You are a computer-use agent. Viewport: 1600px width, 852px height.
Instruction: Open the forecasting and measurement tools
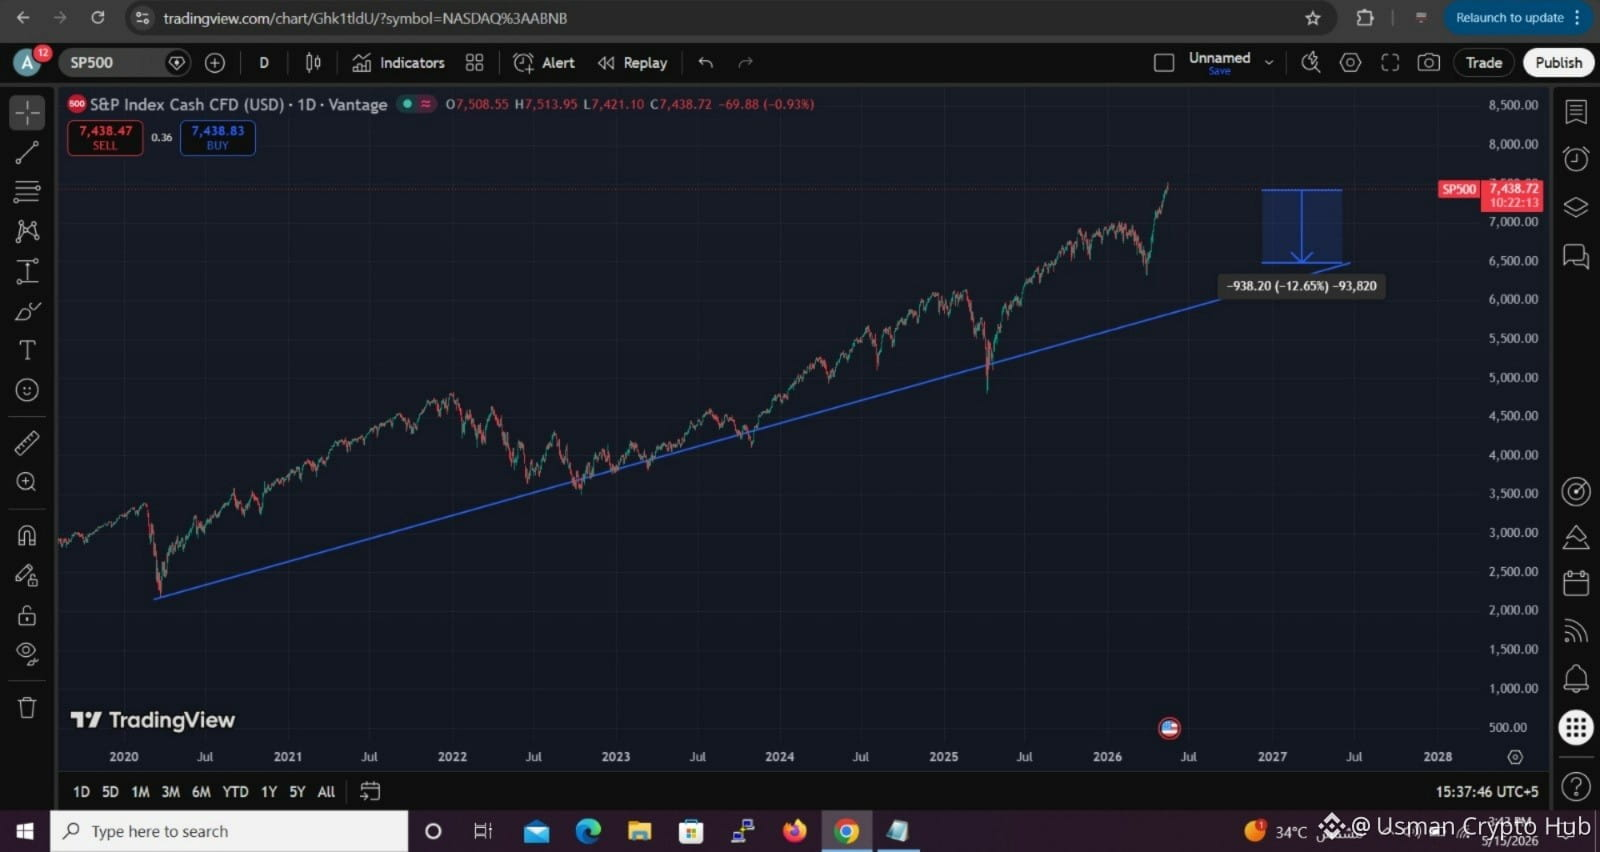click(27, 271)
